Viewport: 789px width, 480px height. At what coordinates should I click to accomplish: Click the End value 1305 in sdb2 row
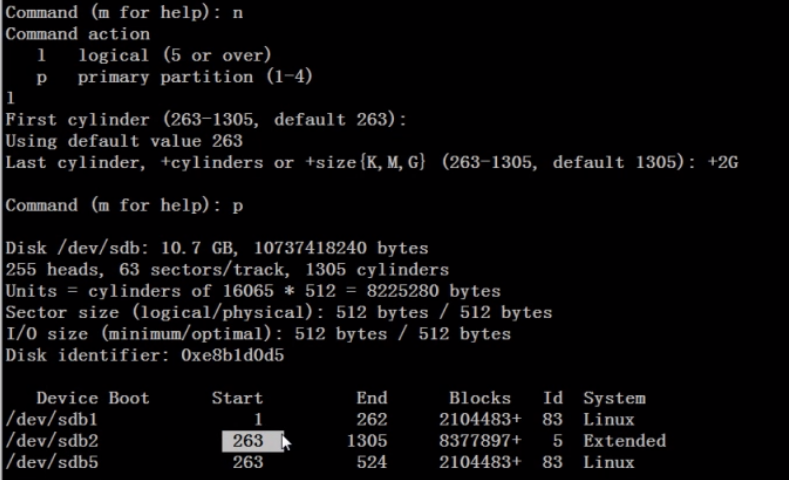click(367, 441)
